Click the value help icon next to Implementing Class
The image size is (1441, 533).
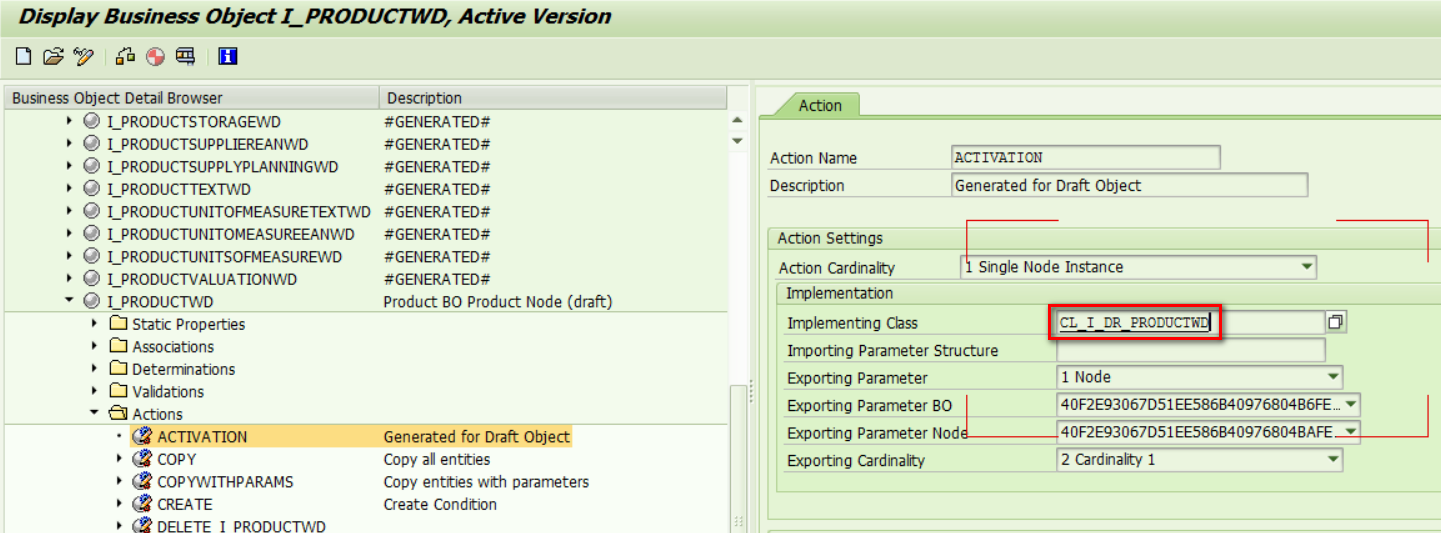click(x=1335, y=322)
